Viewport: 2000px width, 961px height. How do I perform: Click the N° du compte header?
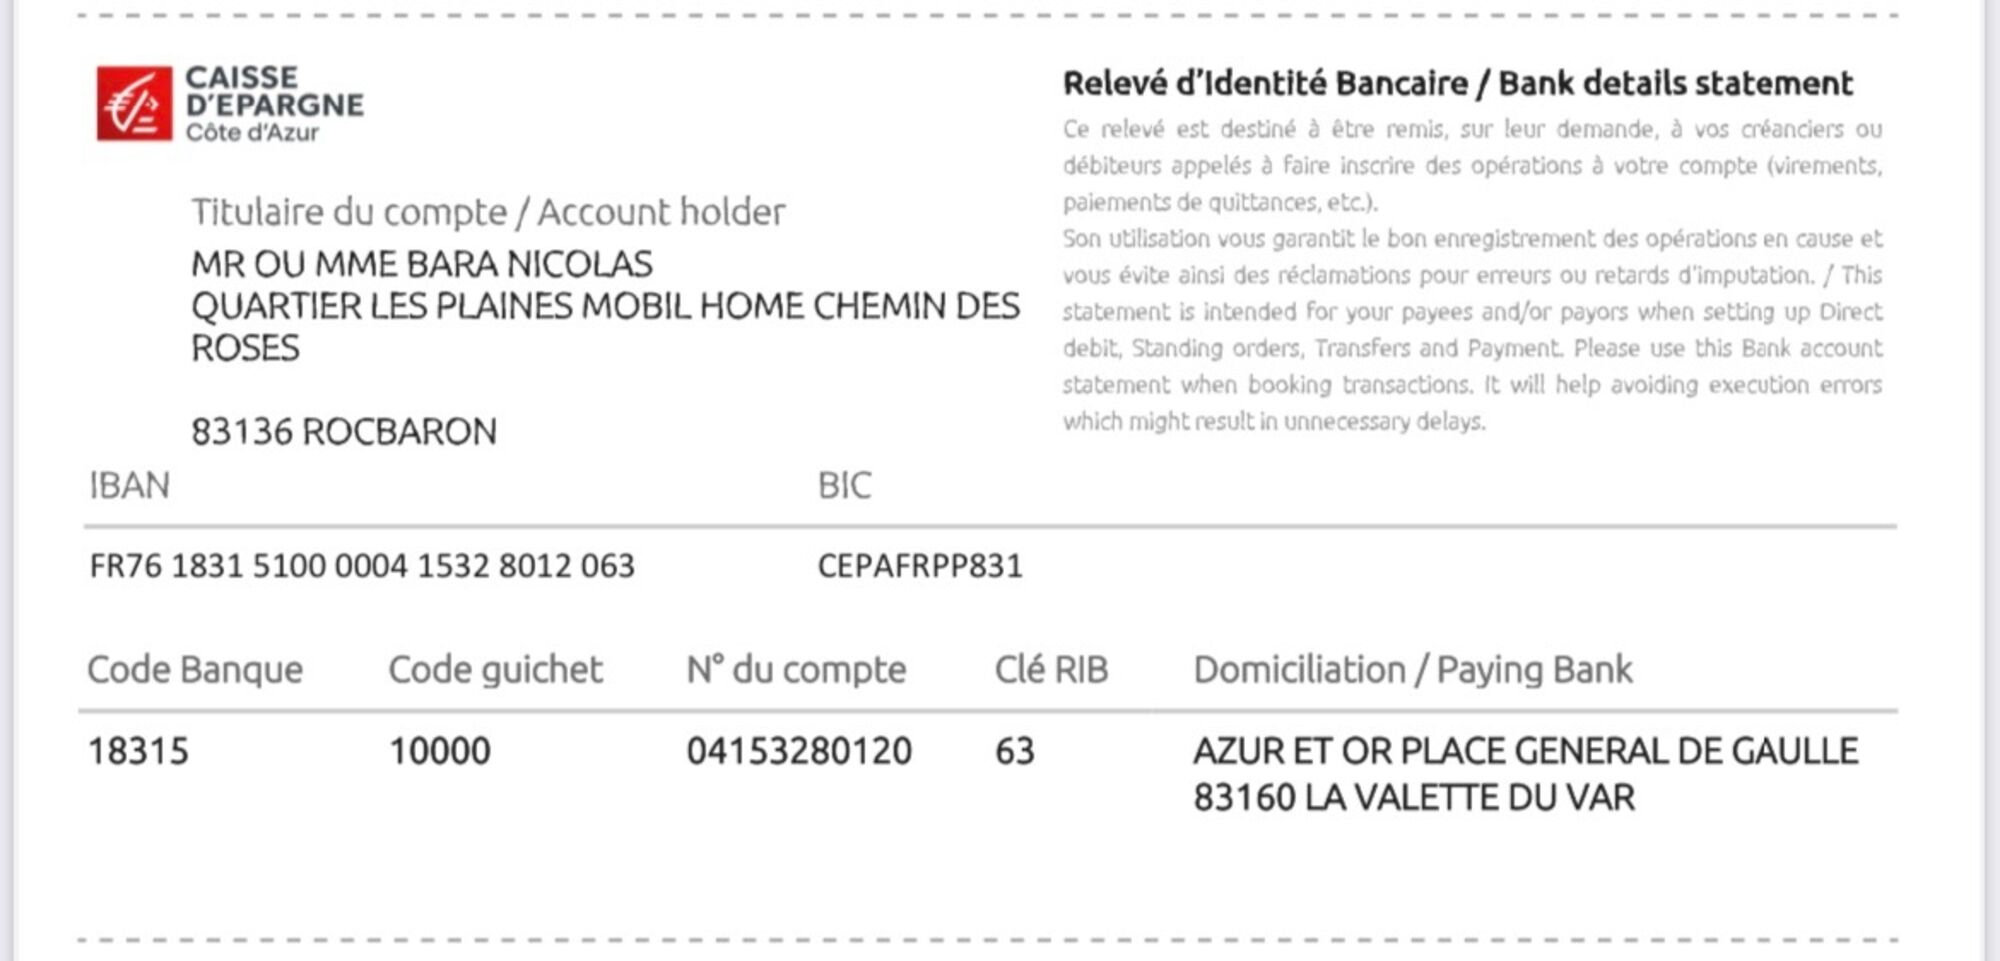pos(796,670)
